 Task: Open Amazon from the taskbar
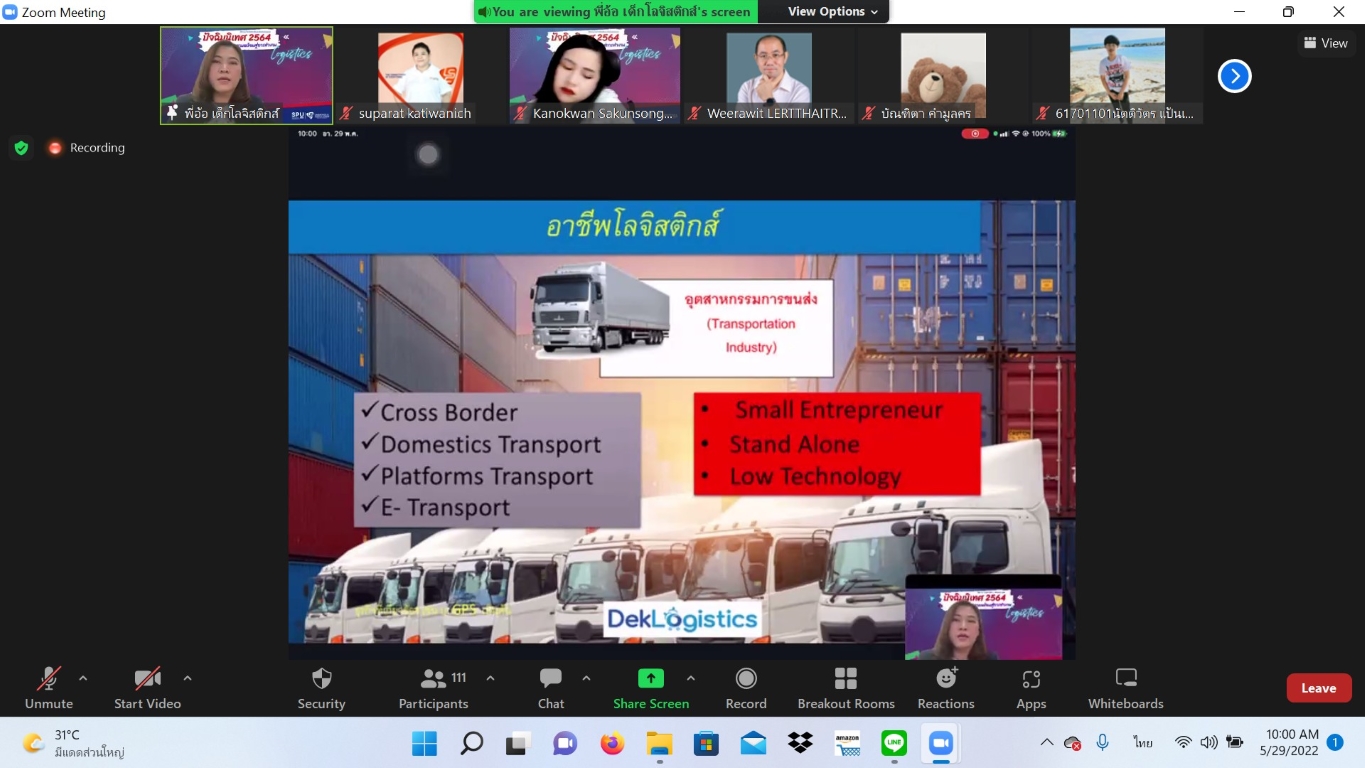pyautogui.click(x=847, y=743)
